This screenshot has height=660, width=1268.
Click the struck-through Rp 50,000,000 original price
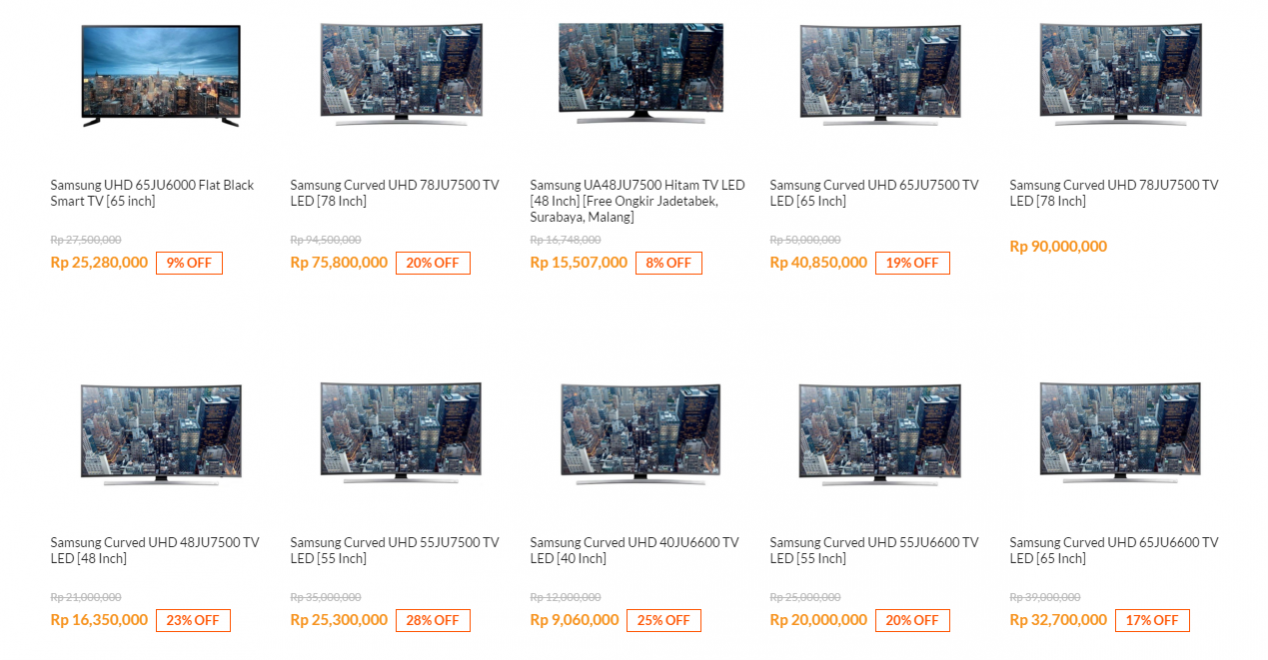(x=805, y=240)
